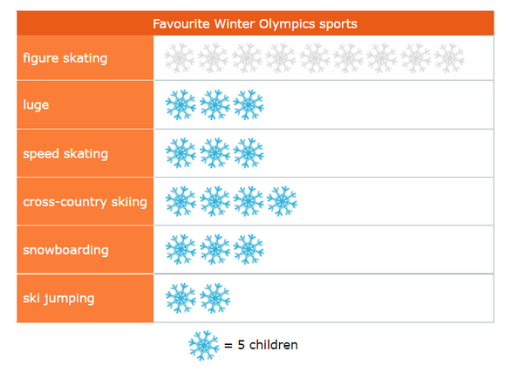Select the snowboarding row label
The width and height of the screenshot is (512, 370).
point(66,250)
